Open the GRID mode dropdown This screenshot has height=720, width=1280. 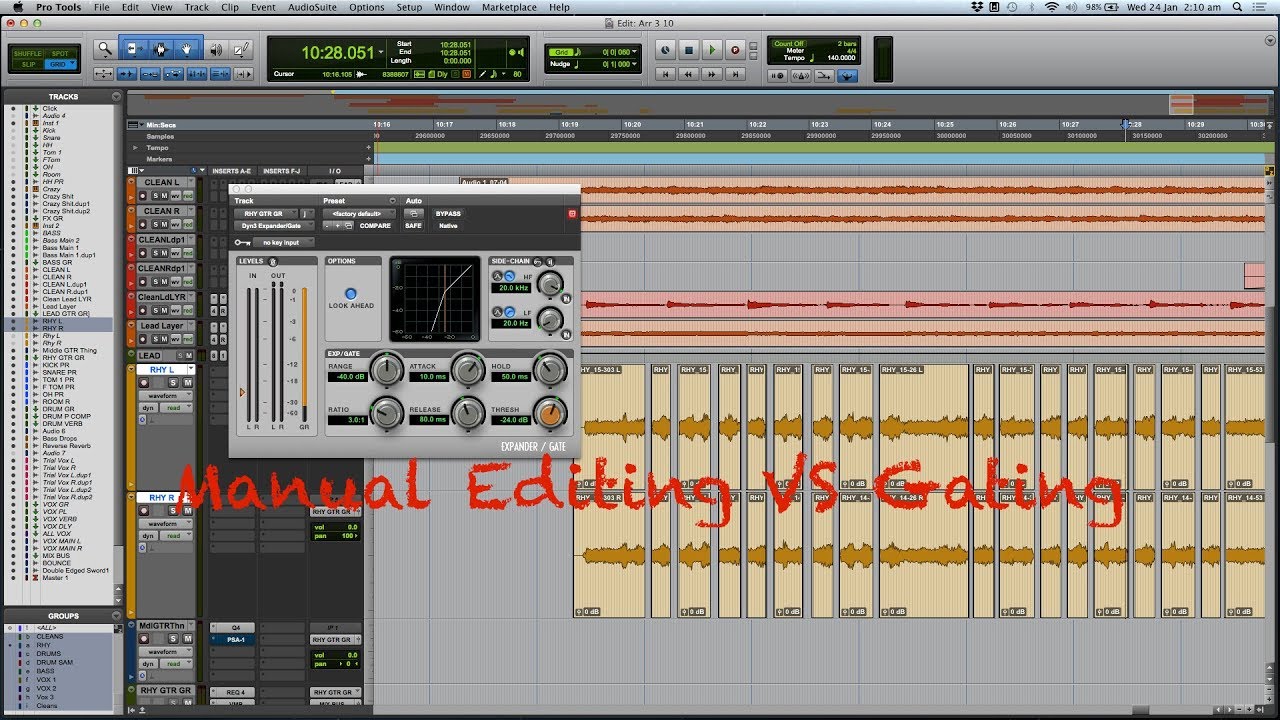[60, 64]
